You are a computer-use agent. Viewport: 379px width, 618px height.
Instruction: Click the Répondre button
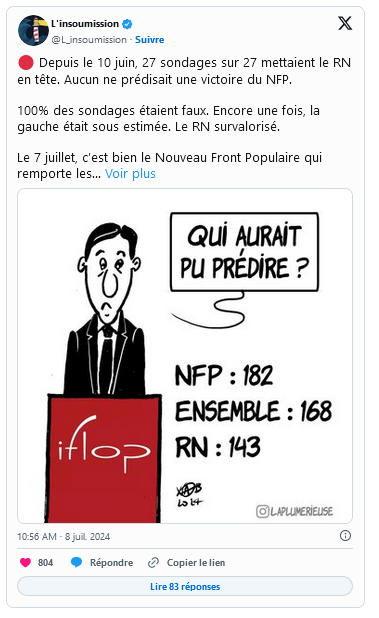[x=111, y=562]
